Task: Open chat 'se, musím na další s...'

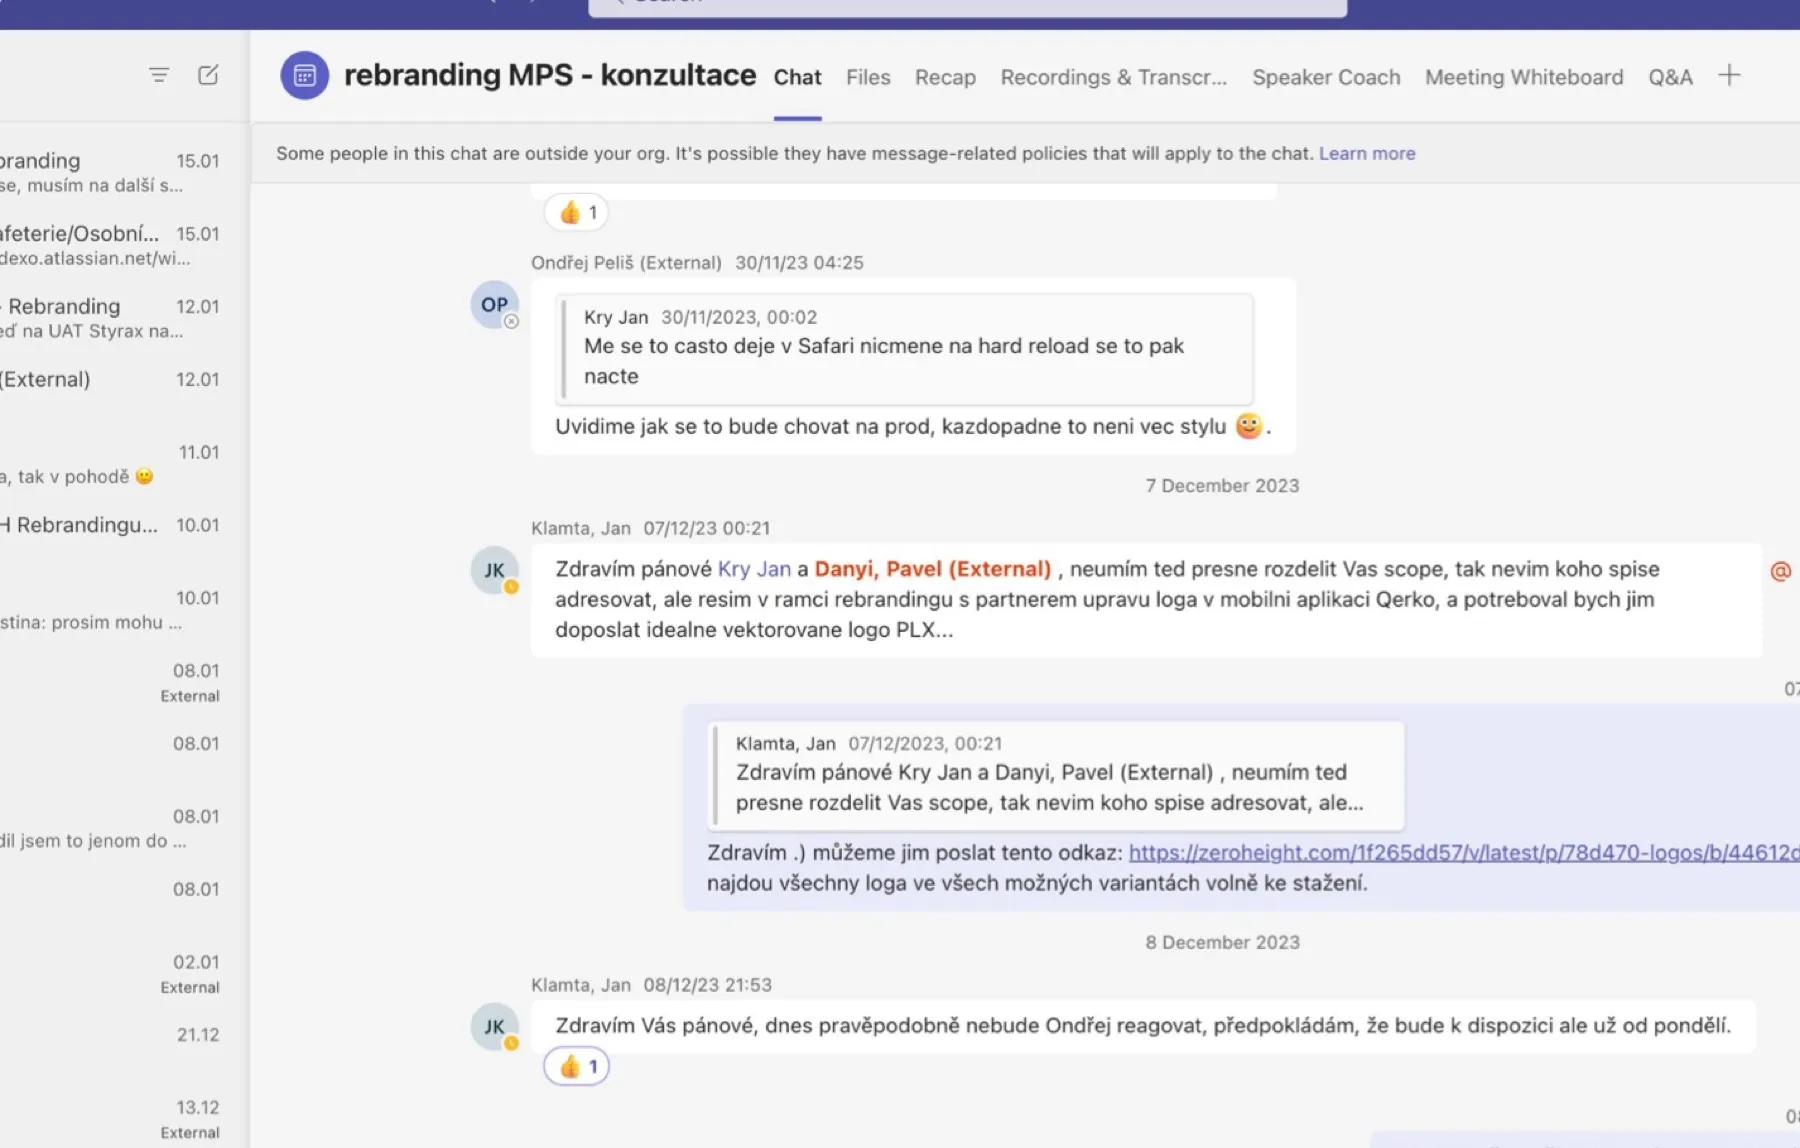Action: (110, 172)
